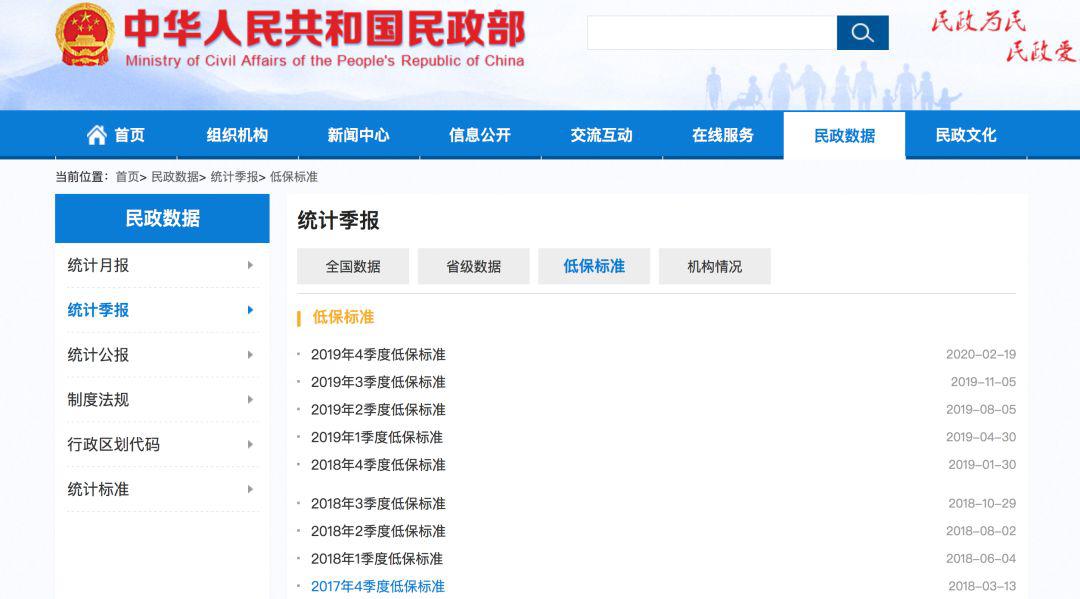Image resolution: width=1080 pixels, height=599 pixels.
Task: Expand the blue arrow next to 统计季报
Action: (x=250, y=310)
